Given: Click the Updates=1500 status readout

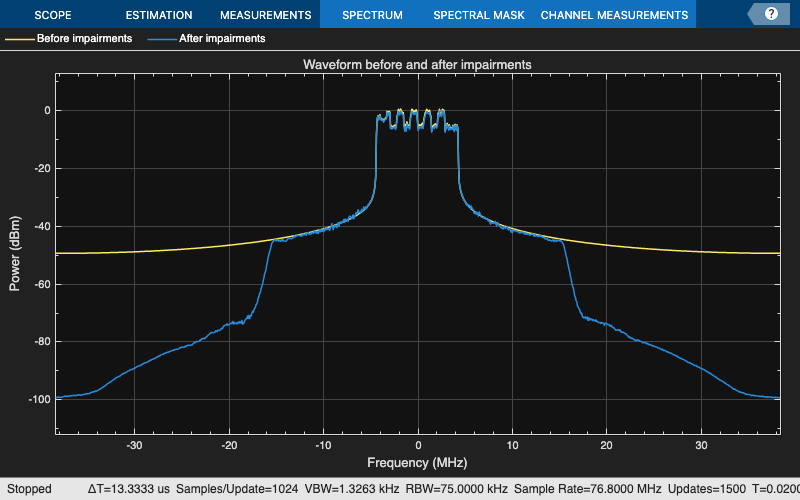Looking at the screenshot, I should coord(707,489).
